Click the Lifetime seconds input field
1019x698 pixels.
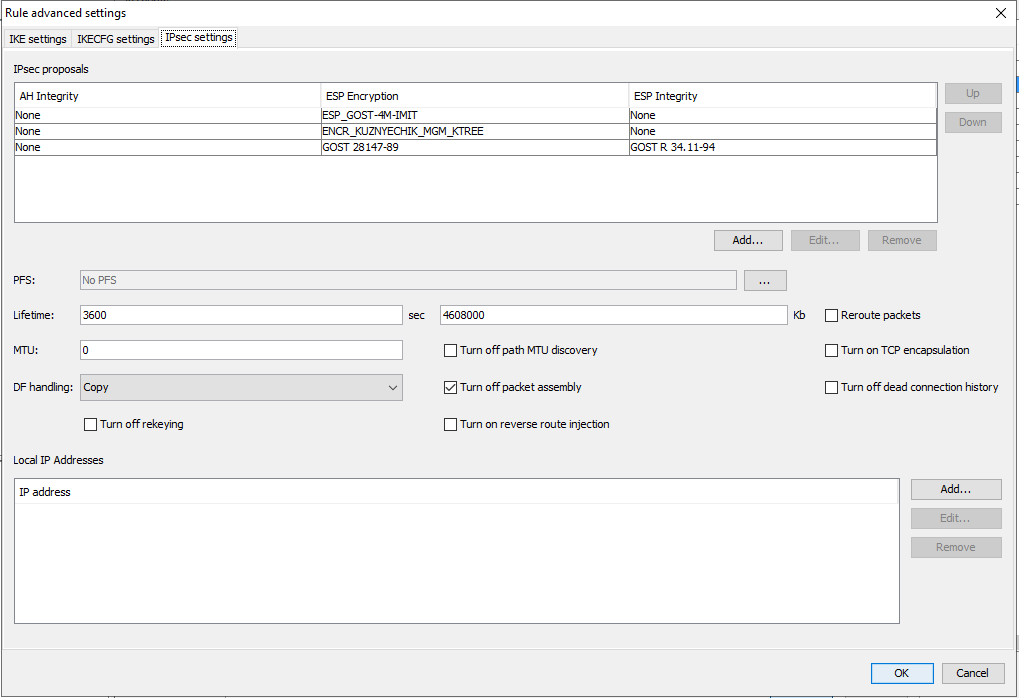click(x=241, y=315)
